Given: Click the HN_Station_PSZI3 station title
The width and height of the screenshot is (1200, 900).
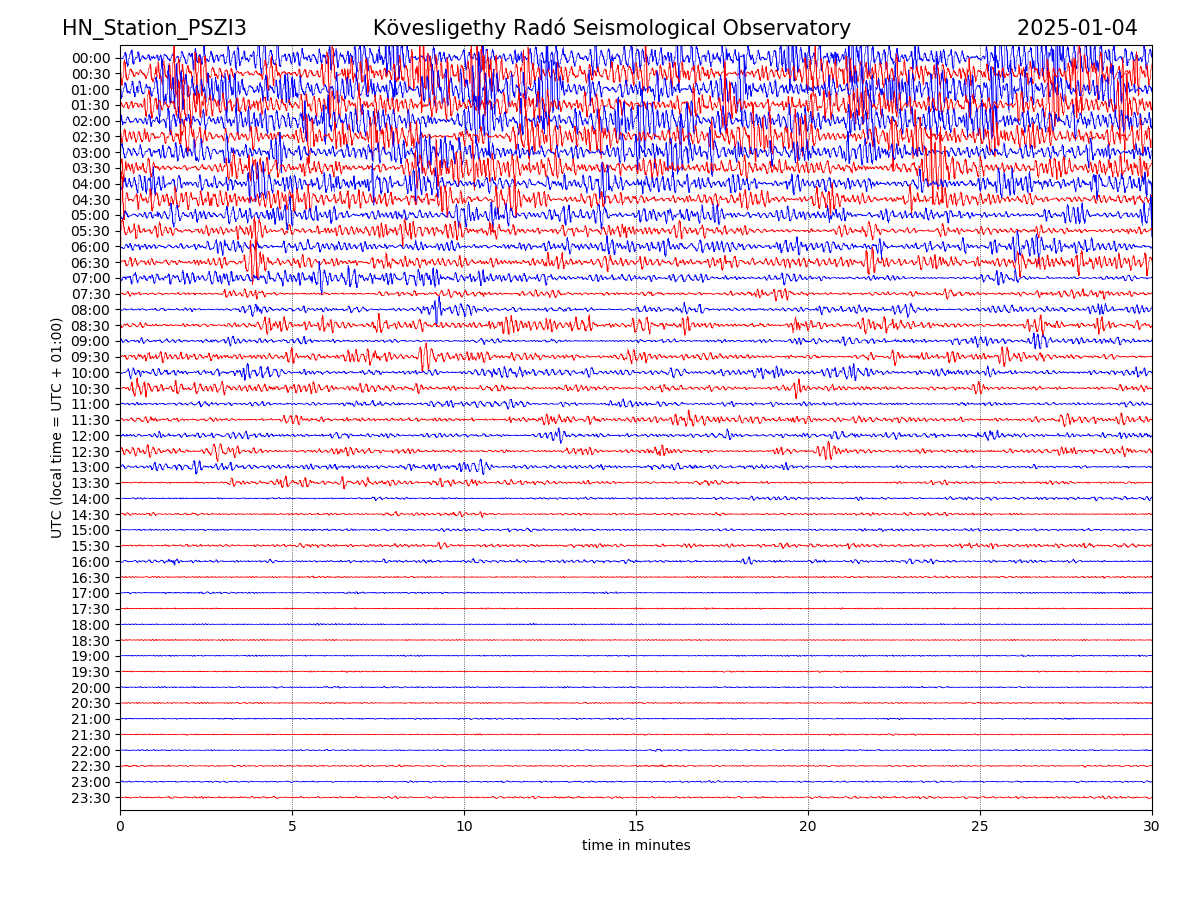Looking at the screenshot, I should [154, 28].
